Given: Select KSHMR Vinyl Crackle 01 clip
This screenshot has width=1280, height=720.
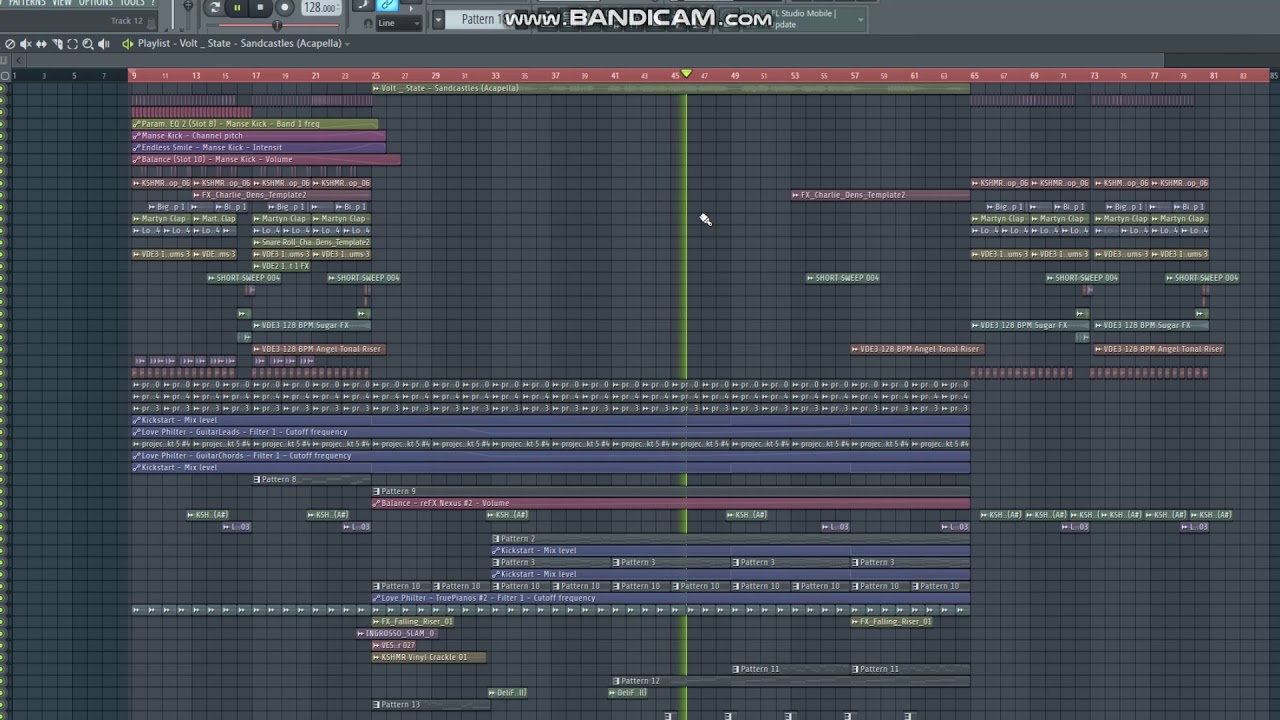Looking at the screenshot, I should pyautogui.click(x=429, y=657).
